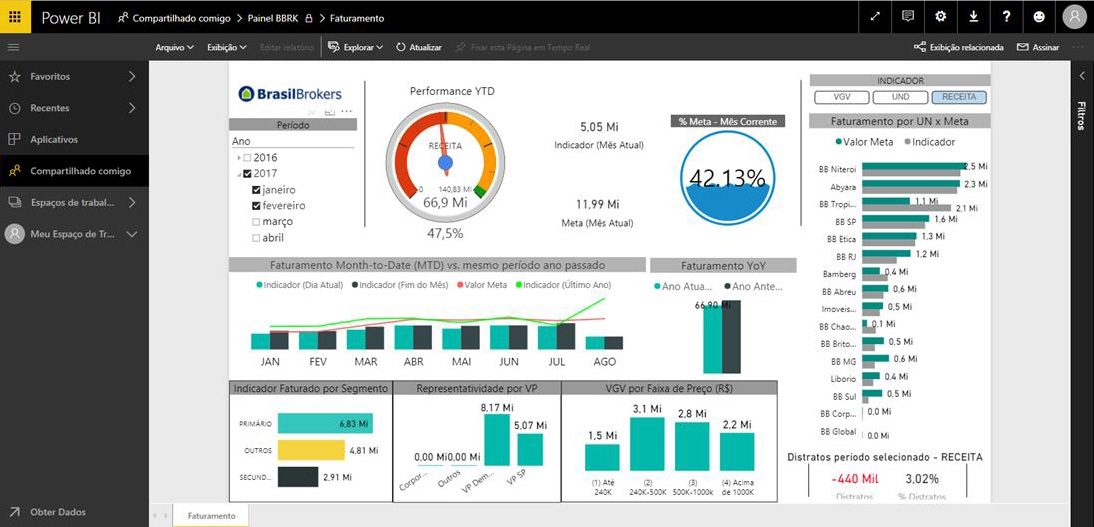The width and height of the screenshot is (1094, 527).
Task: Open the notifications comment icon
Action: [x=908, y=17]
